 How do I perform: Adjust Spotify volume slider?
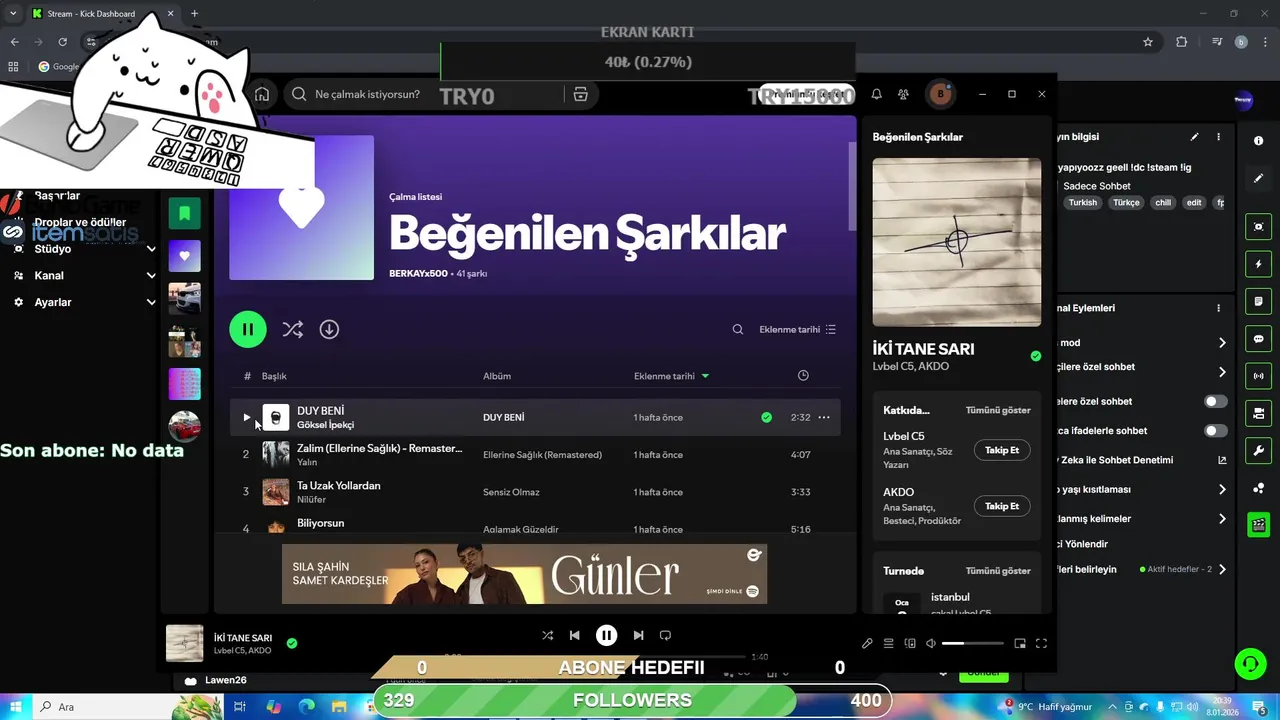coord(972,644)
